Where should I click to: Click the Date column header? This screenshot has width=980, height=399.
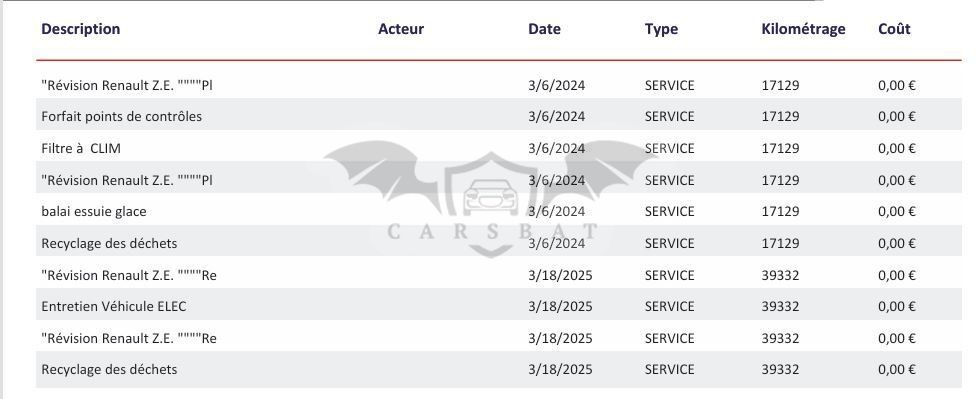point(544,29)
